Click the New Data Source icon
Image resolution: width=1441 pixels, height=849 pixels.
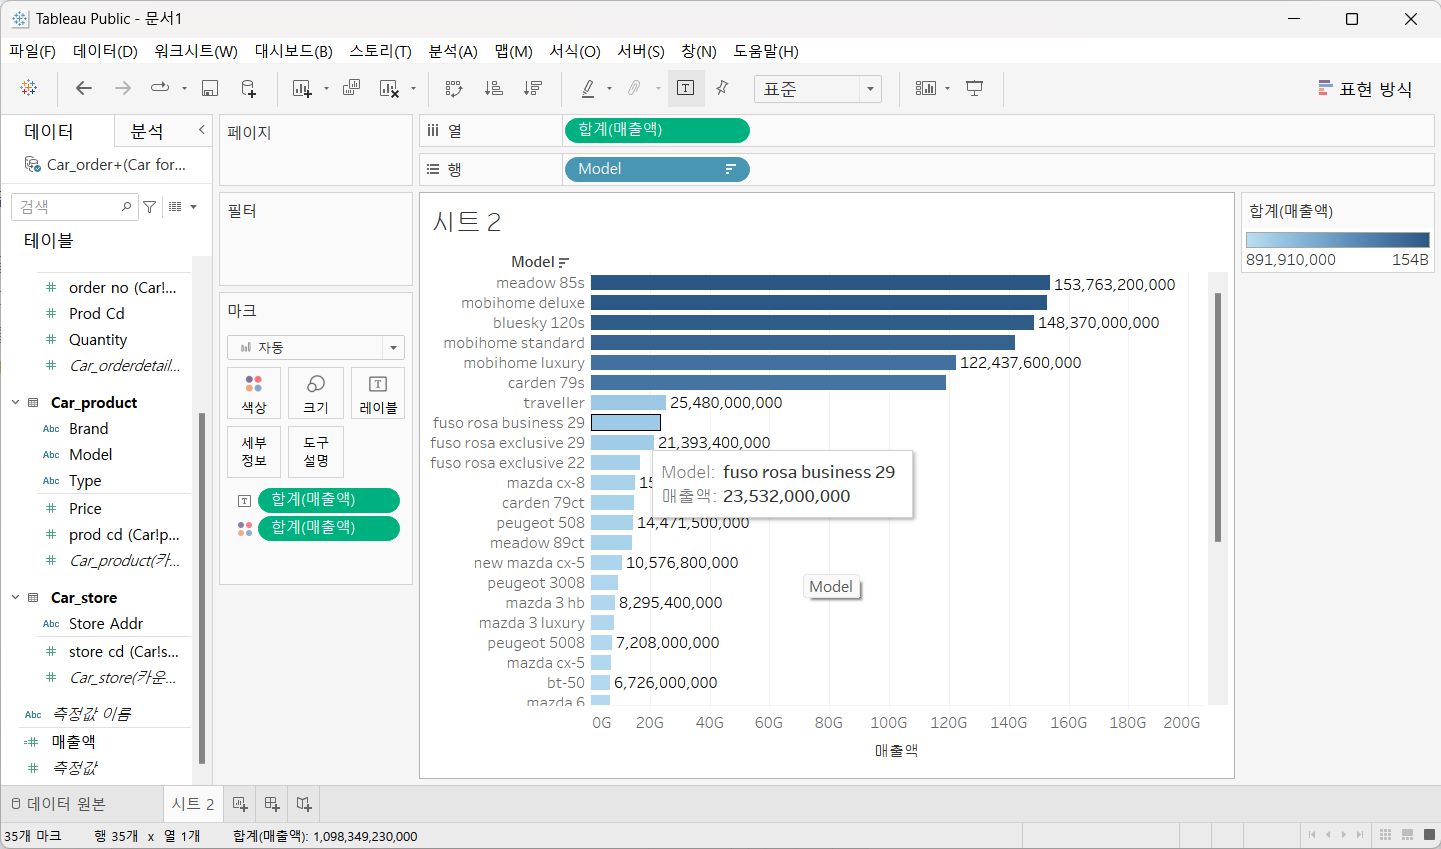point(249,88)
